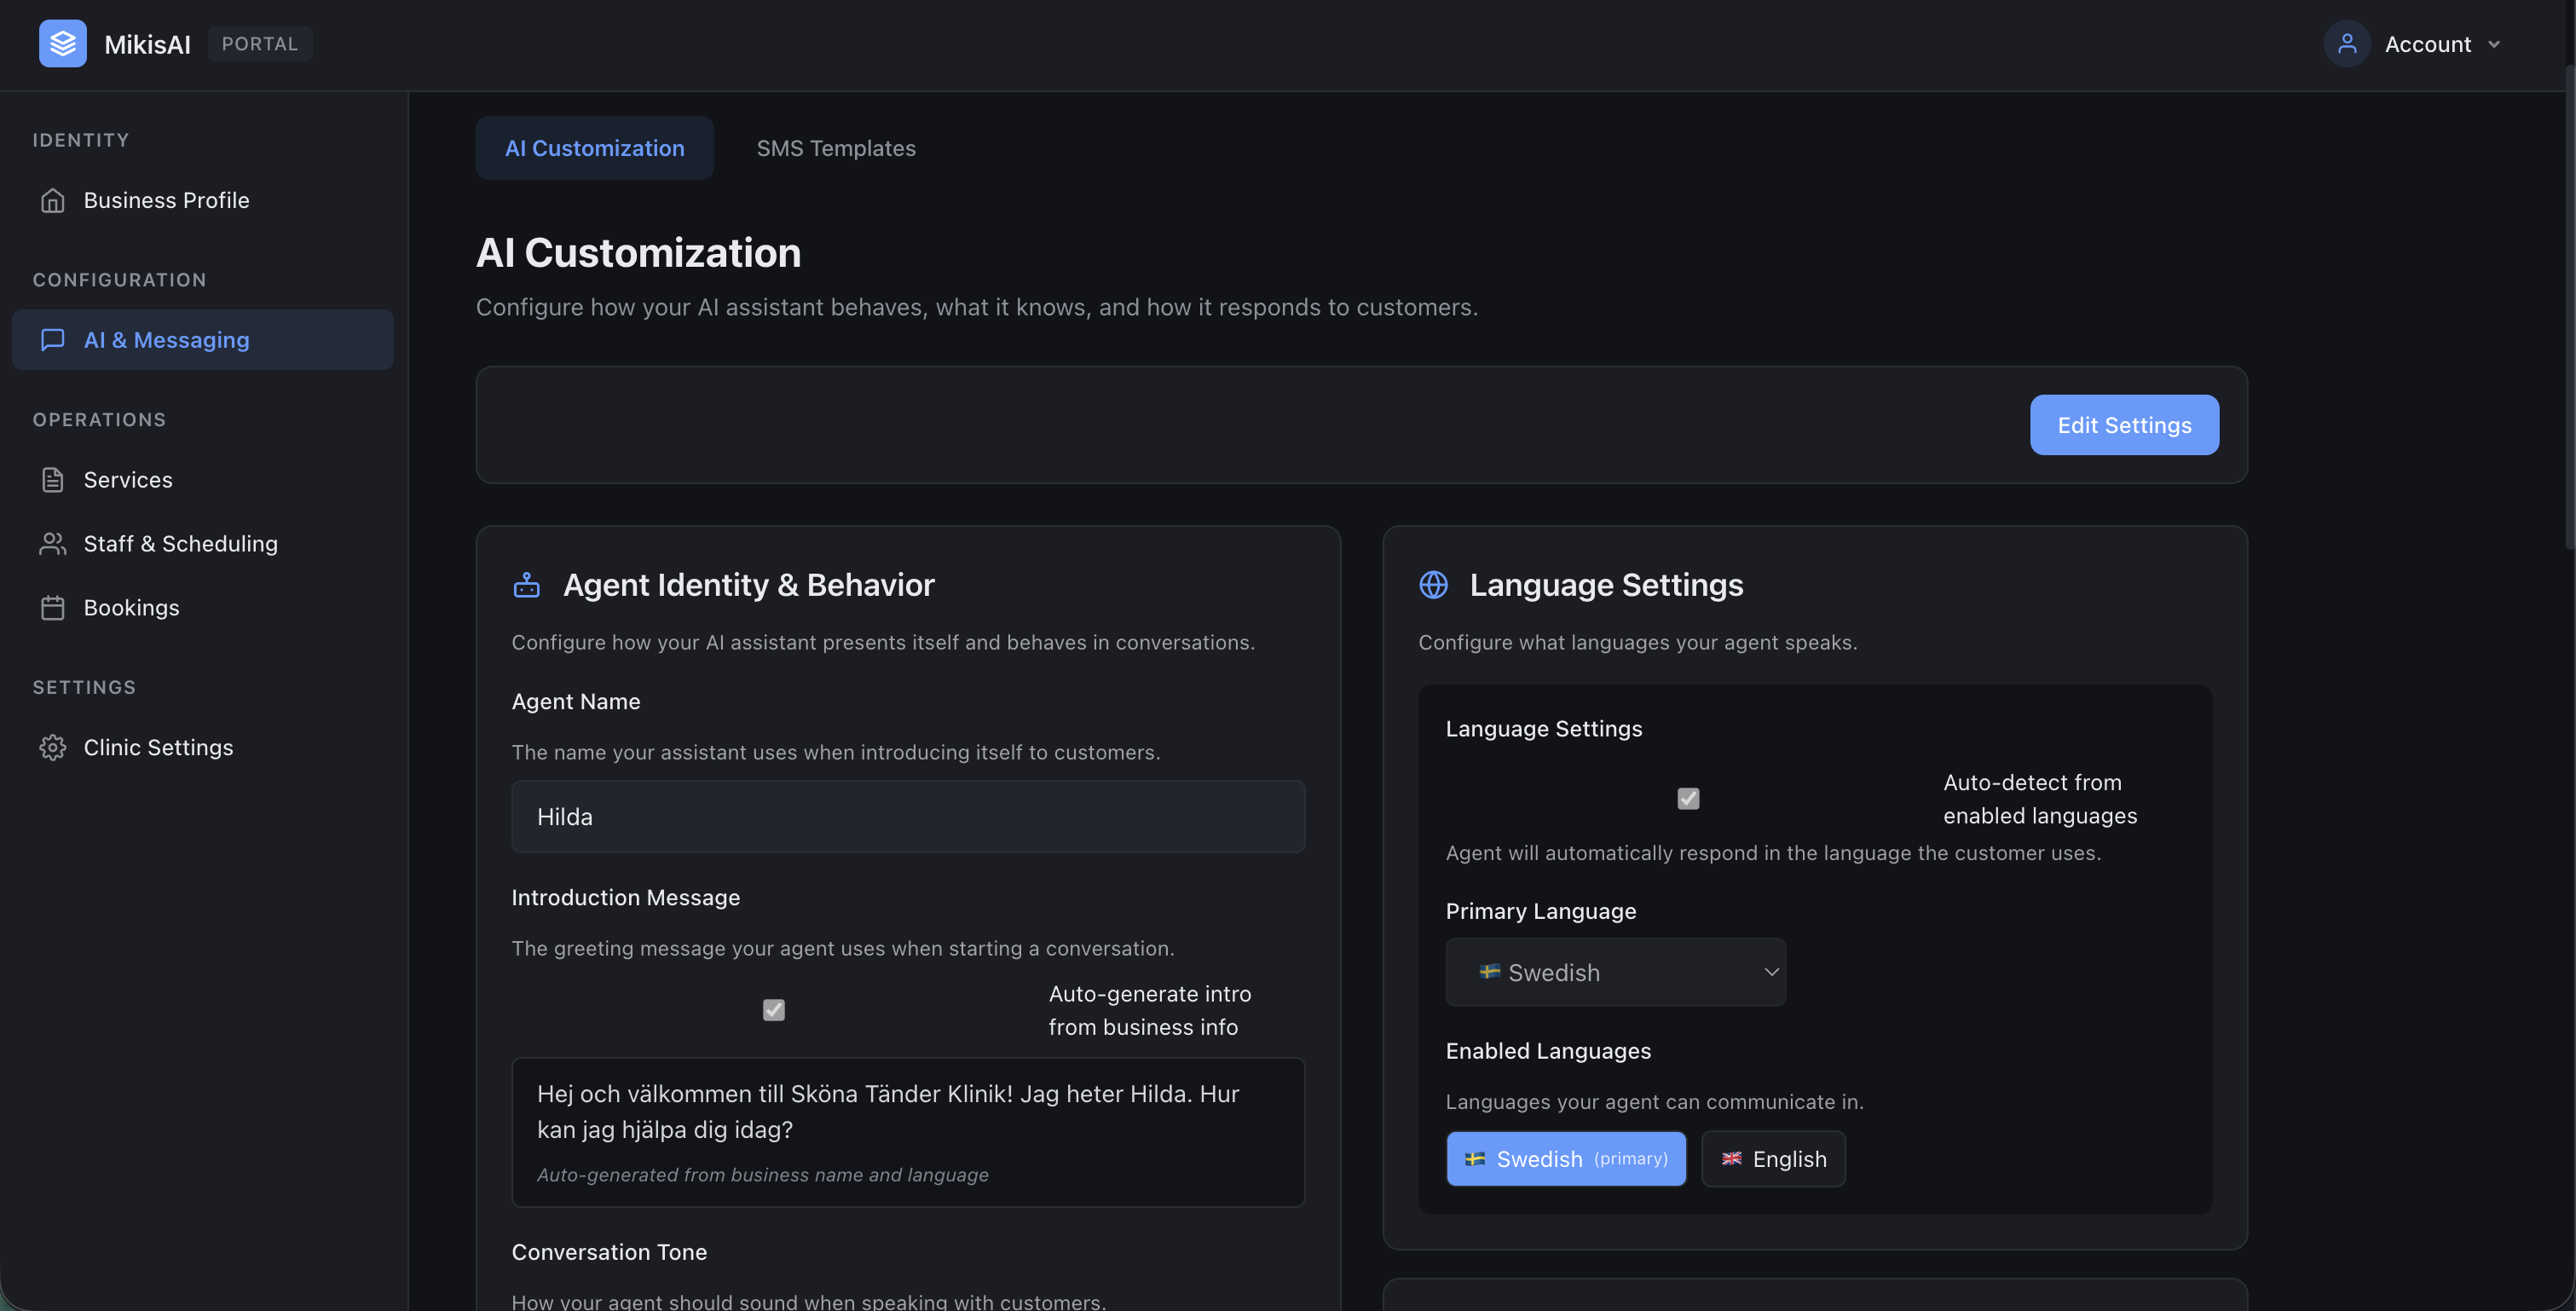Click 'Auto-generated from business name and language' note
The image size is (2576, 1311).
pos(763,1175)
